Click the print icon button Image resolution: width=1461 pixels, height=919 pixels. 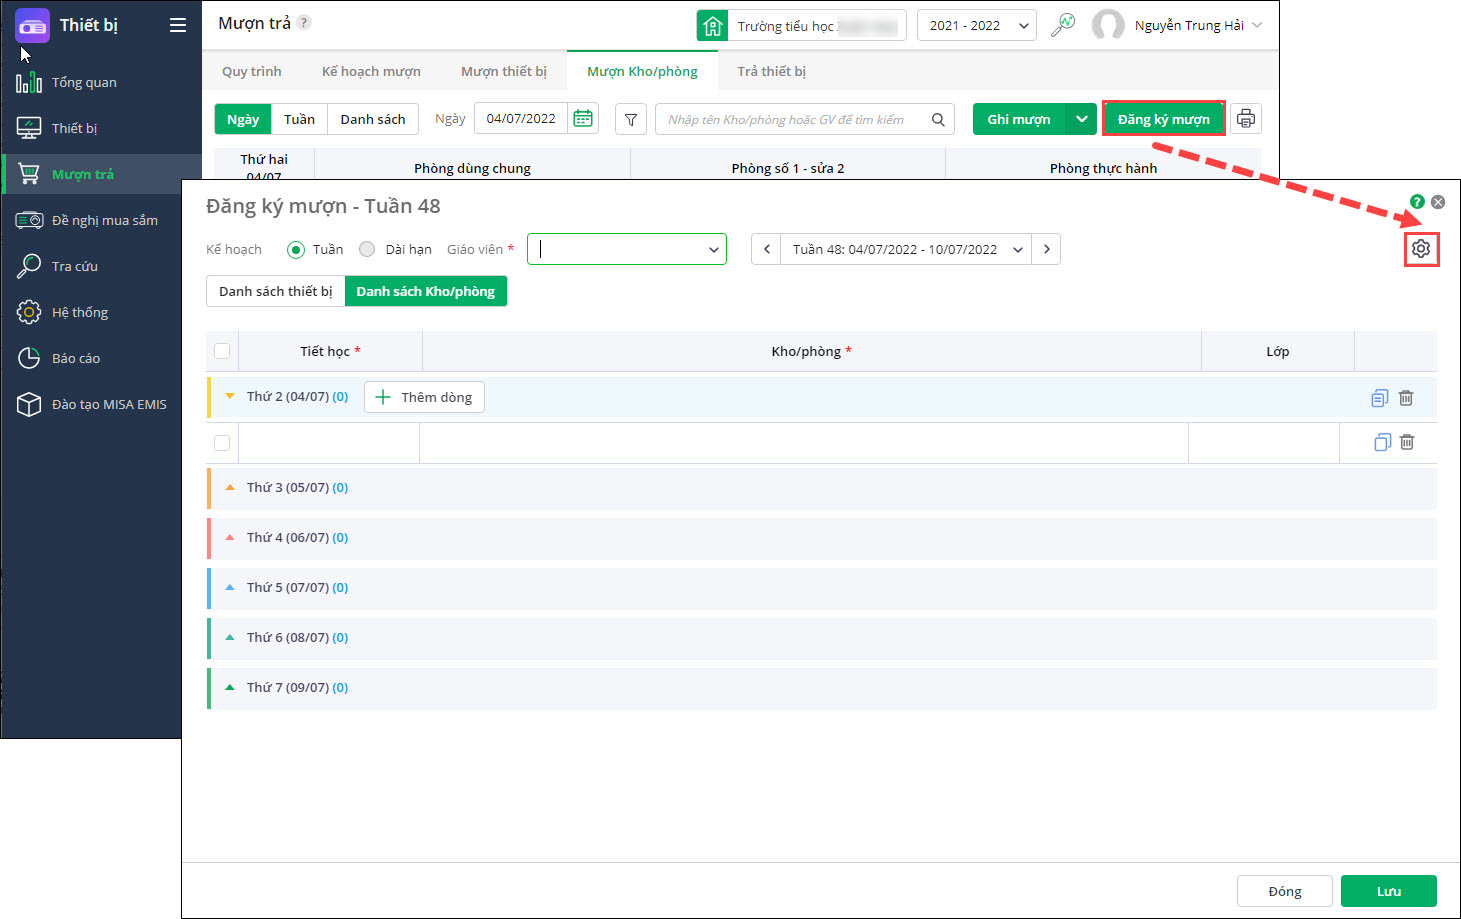point(1245,119)
